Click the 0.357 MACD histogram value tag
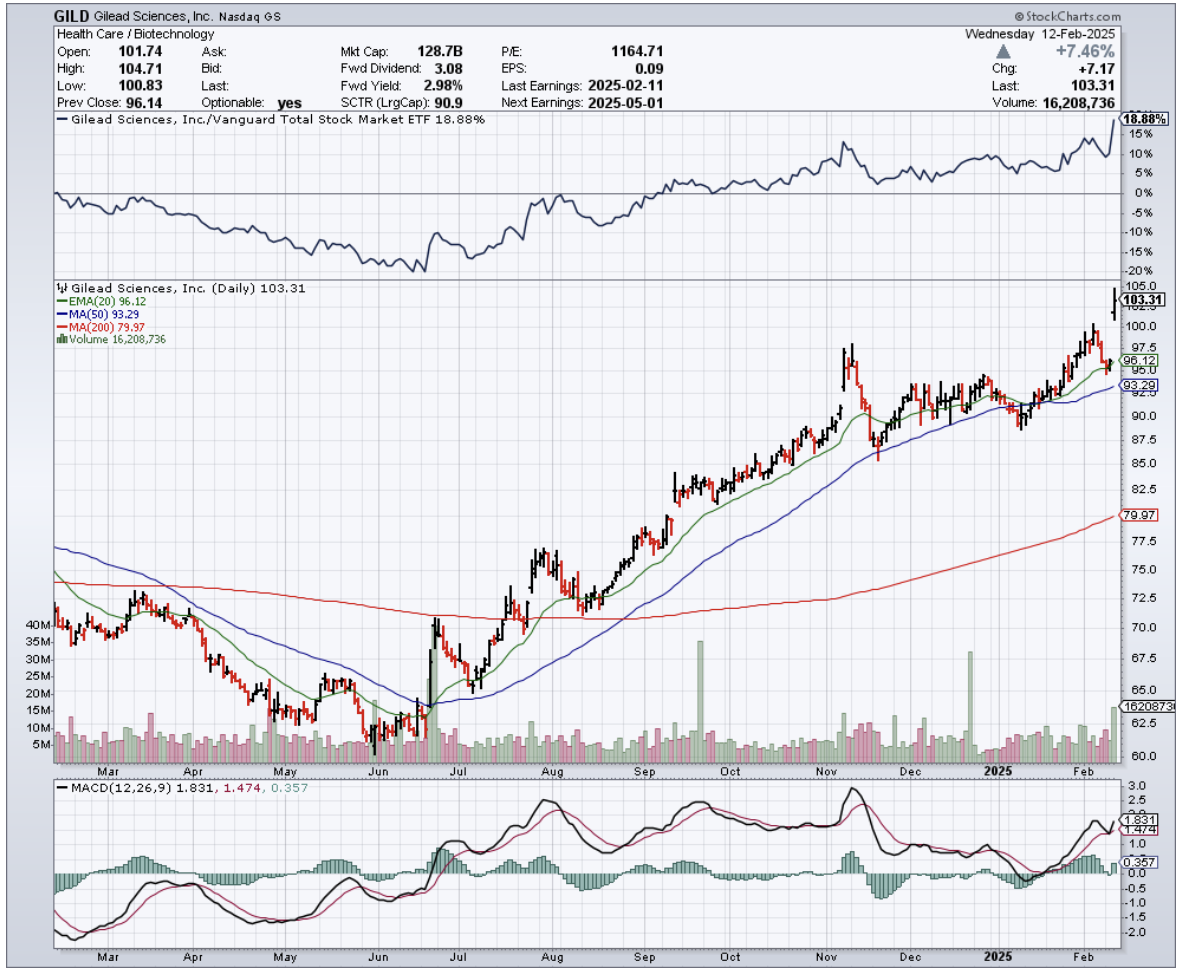This screenshot has height=974, width=1184. coord(1139,861)
